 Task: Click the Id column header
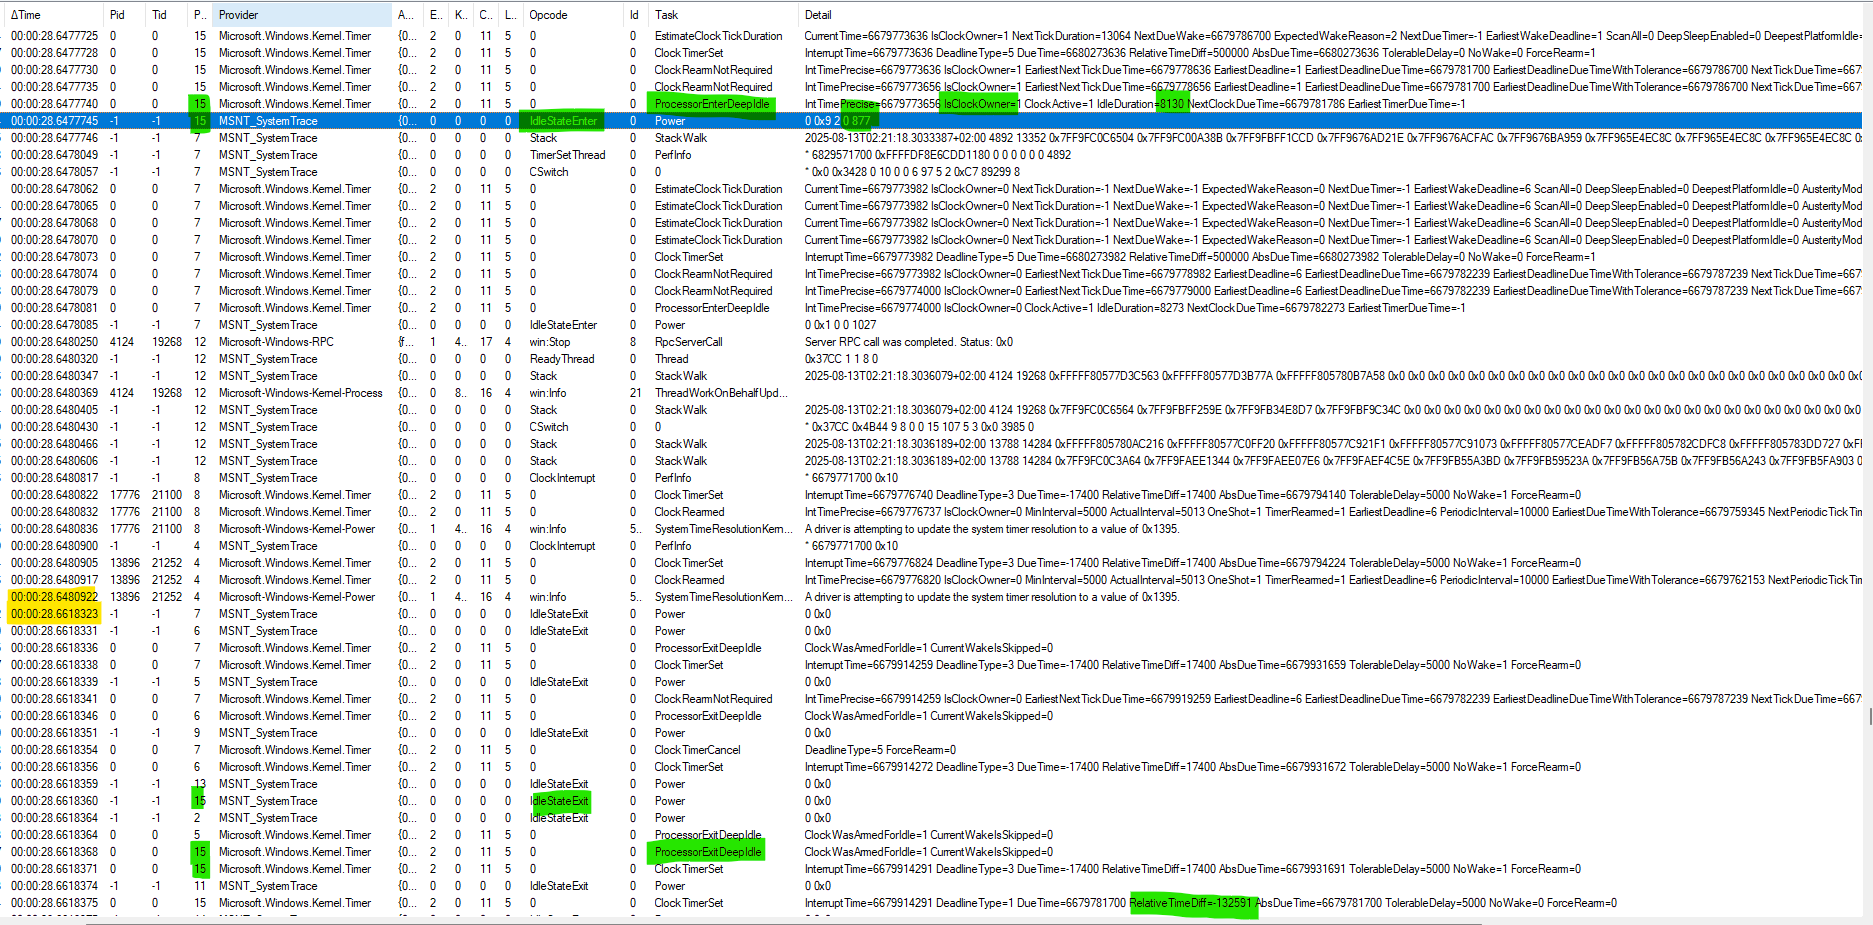click(x=634, y=15)
